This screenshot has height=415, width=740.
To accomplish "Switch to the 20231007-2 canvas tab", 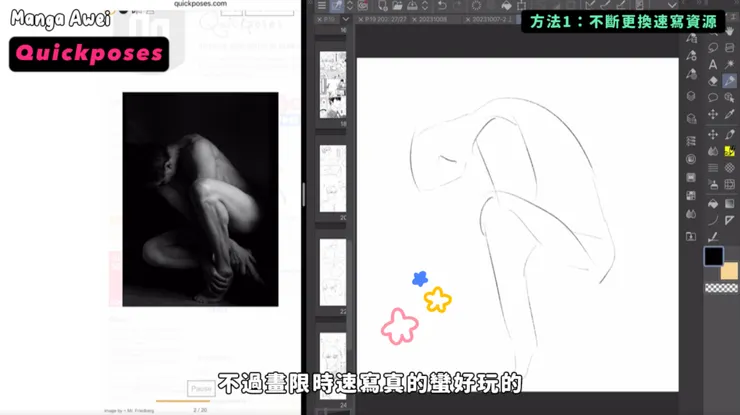I will click(488, 19).
